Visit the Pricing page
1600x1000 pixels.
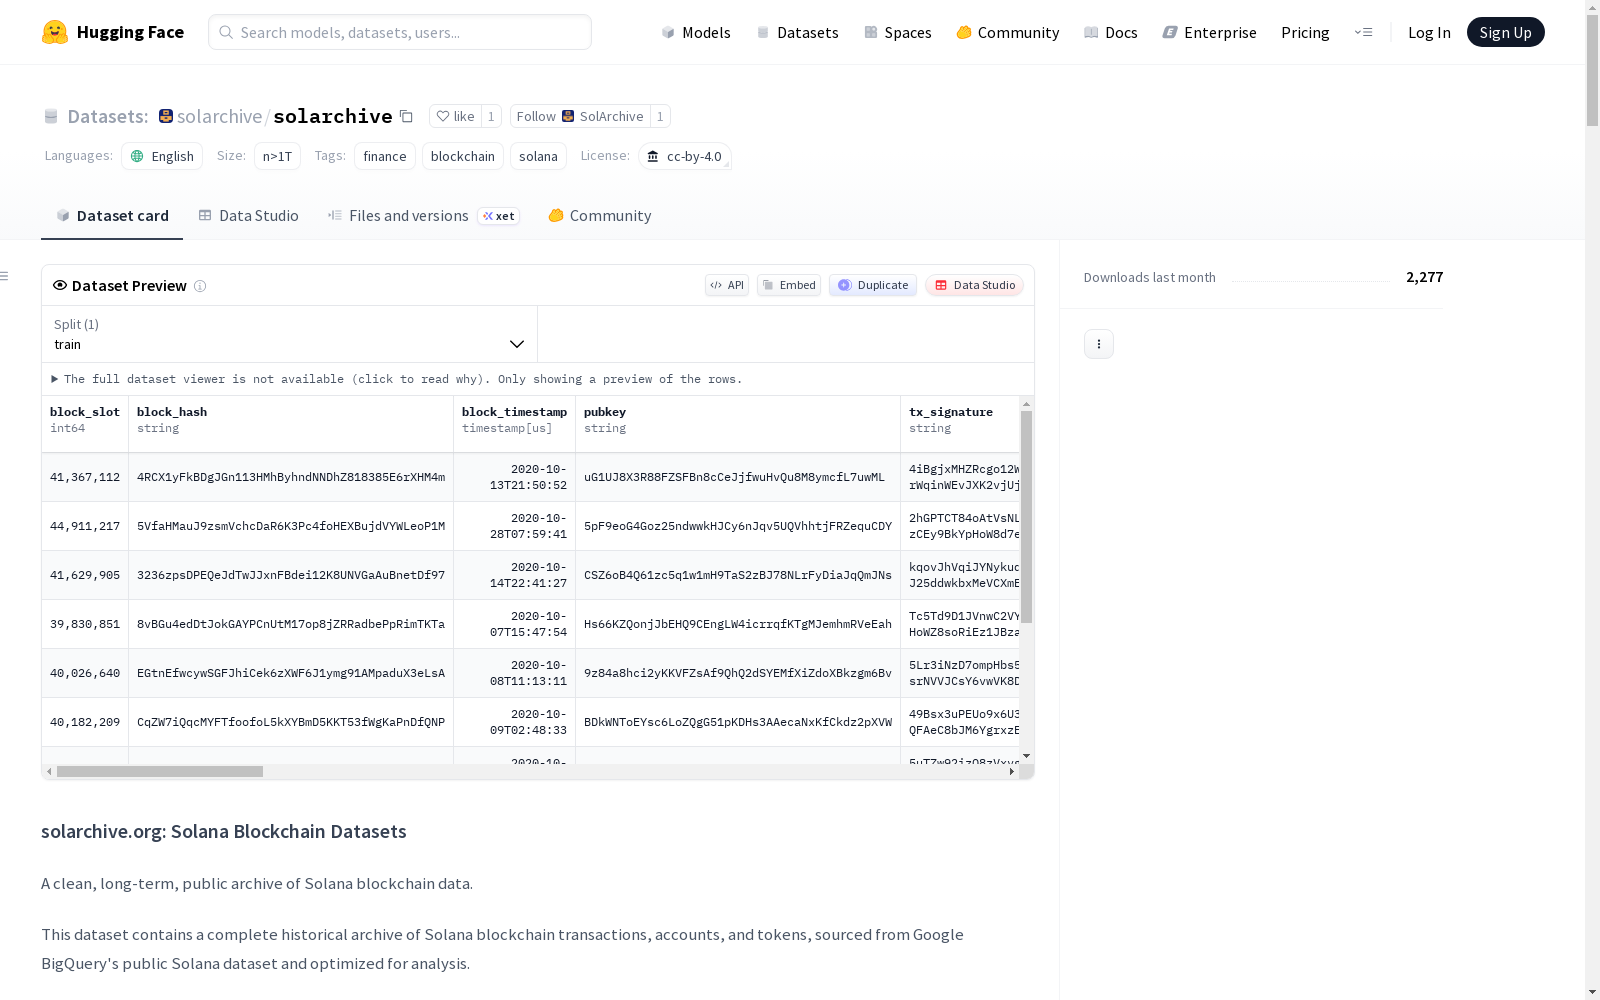[1305, 32]
